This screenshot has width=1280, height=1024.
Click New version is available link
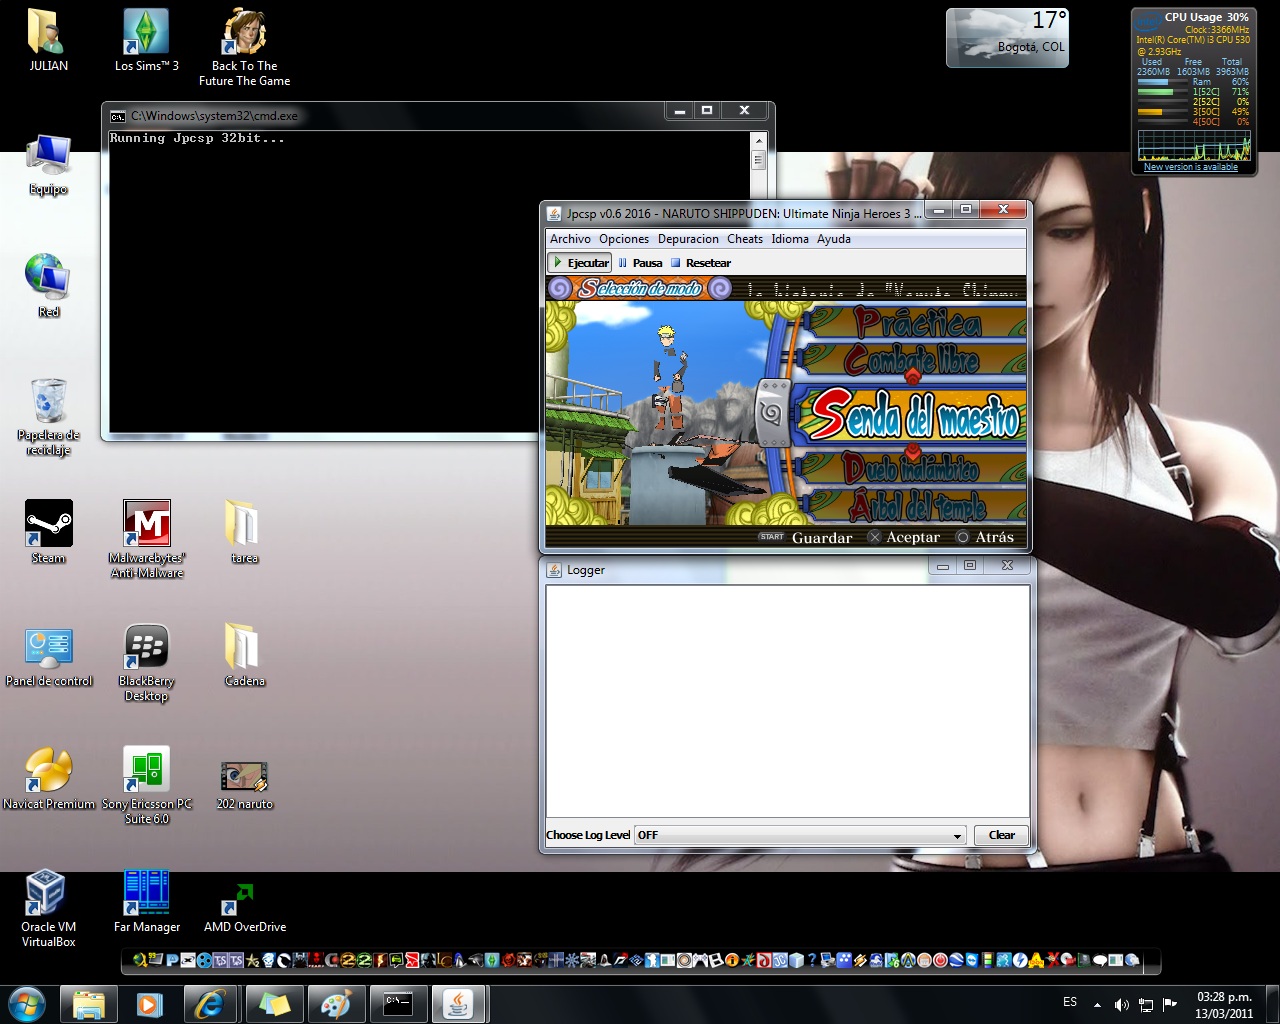point(1190,167)
